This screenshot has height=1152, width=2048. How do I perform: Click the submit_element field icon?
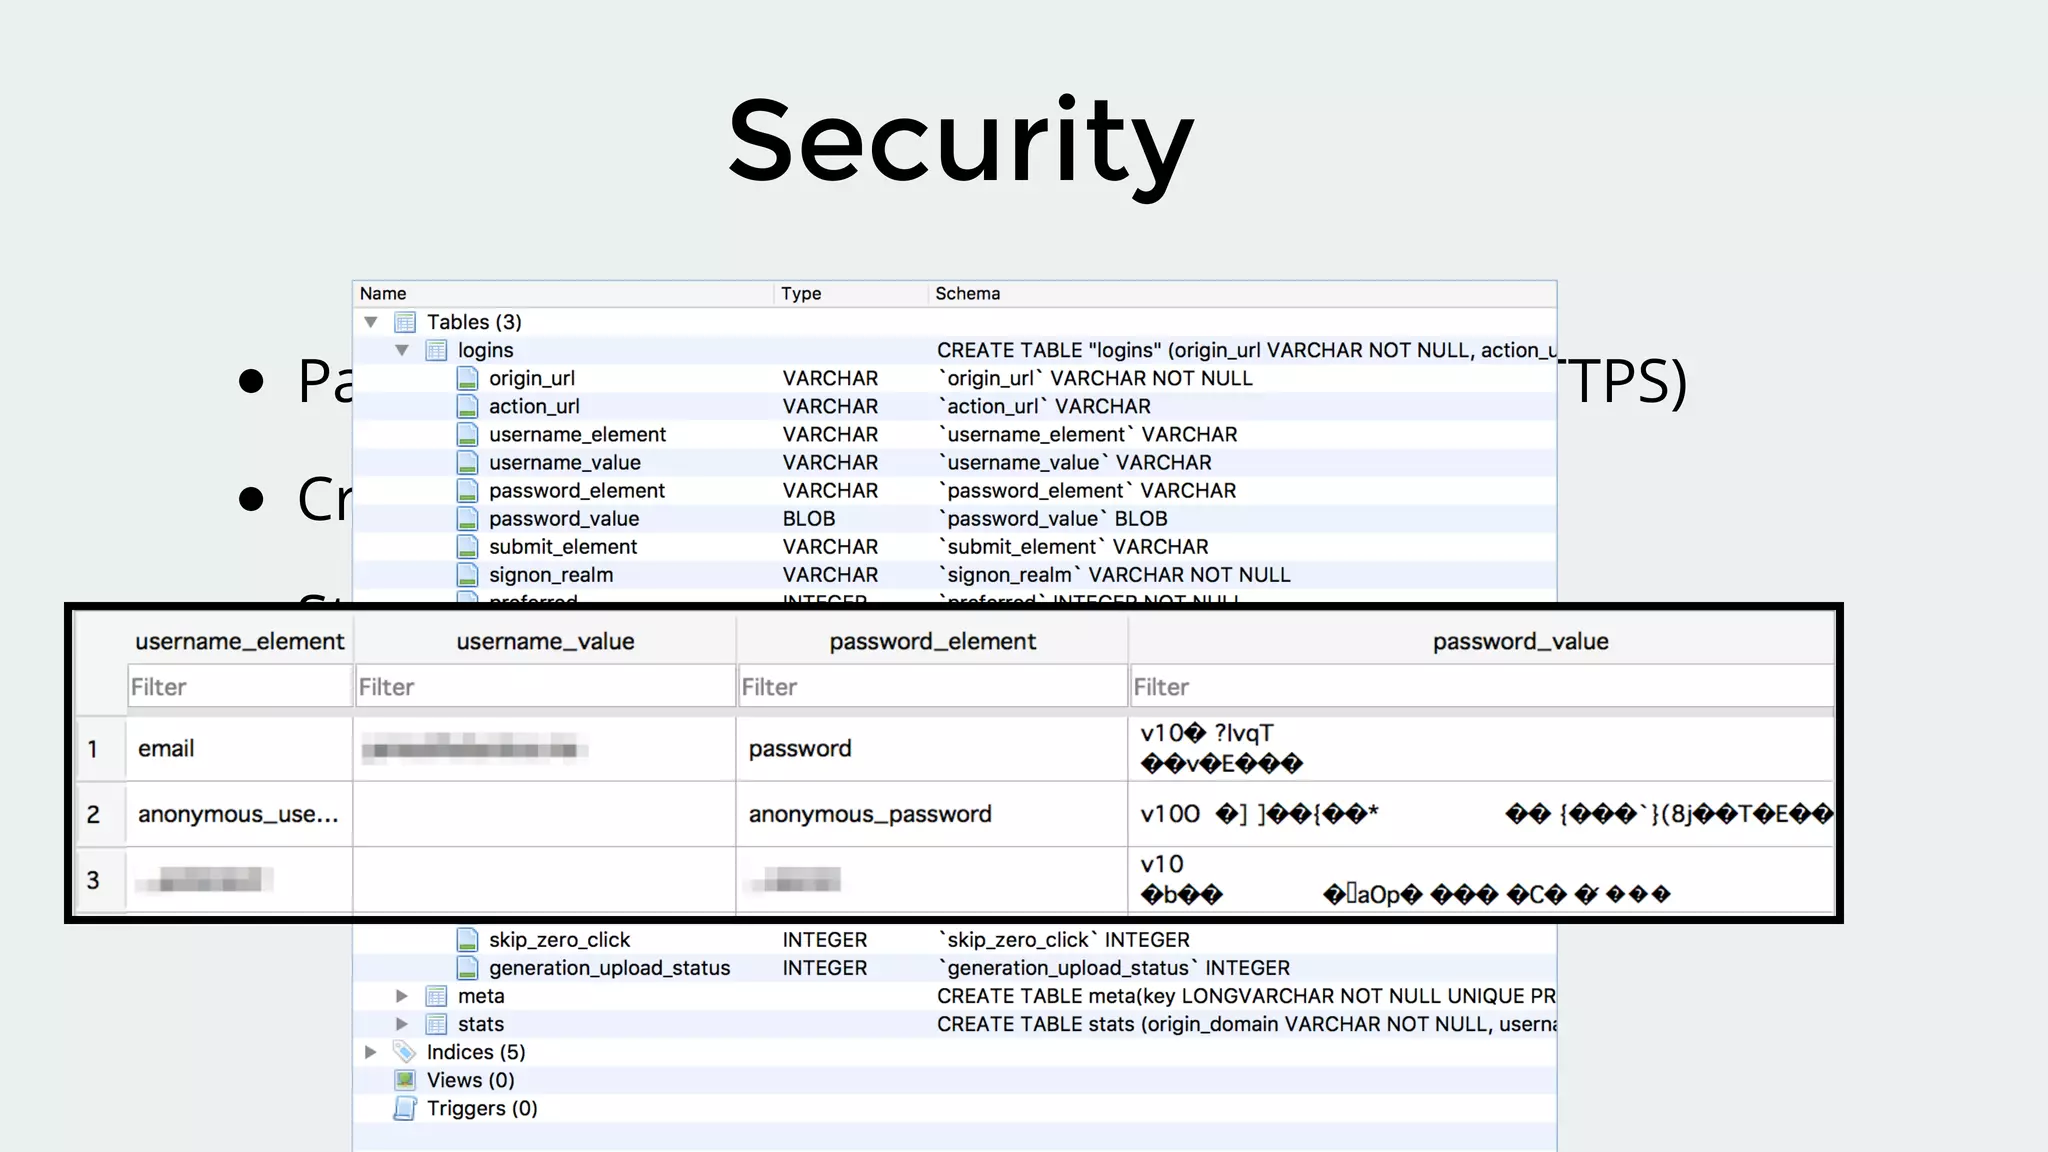click(467, 546)
